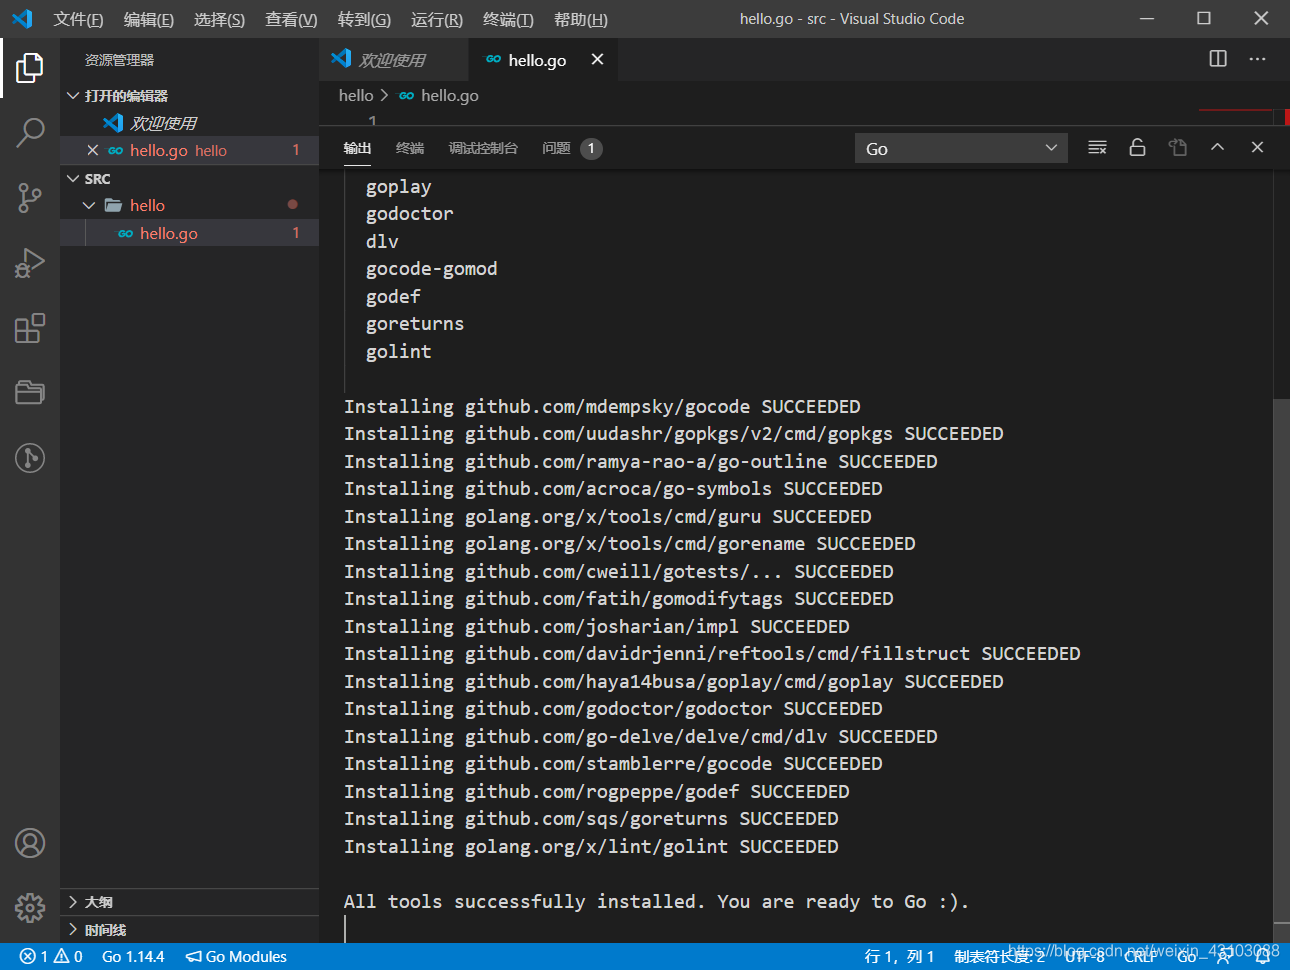
Task: Open the Selection menu
Action: pos(219,19)
